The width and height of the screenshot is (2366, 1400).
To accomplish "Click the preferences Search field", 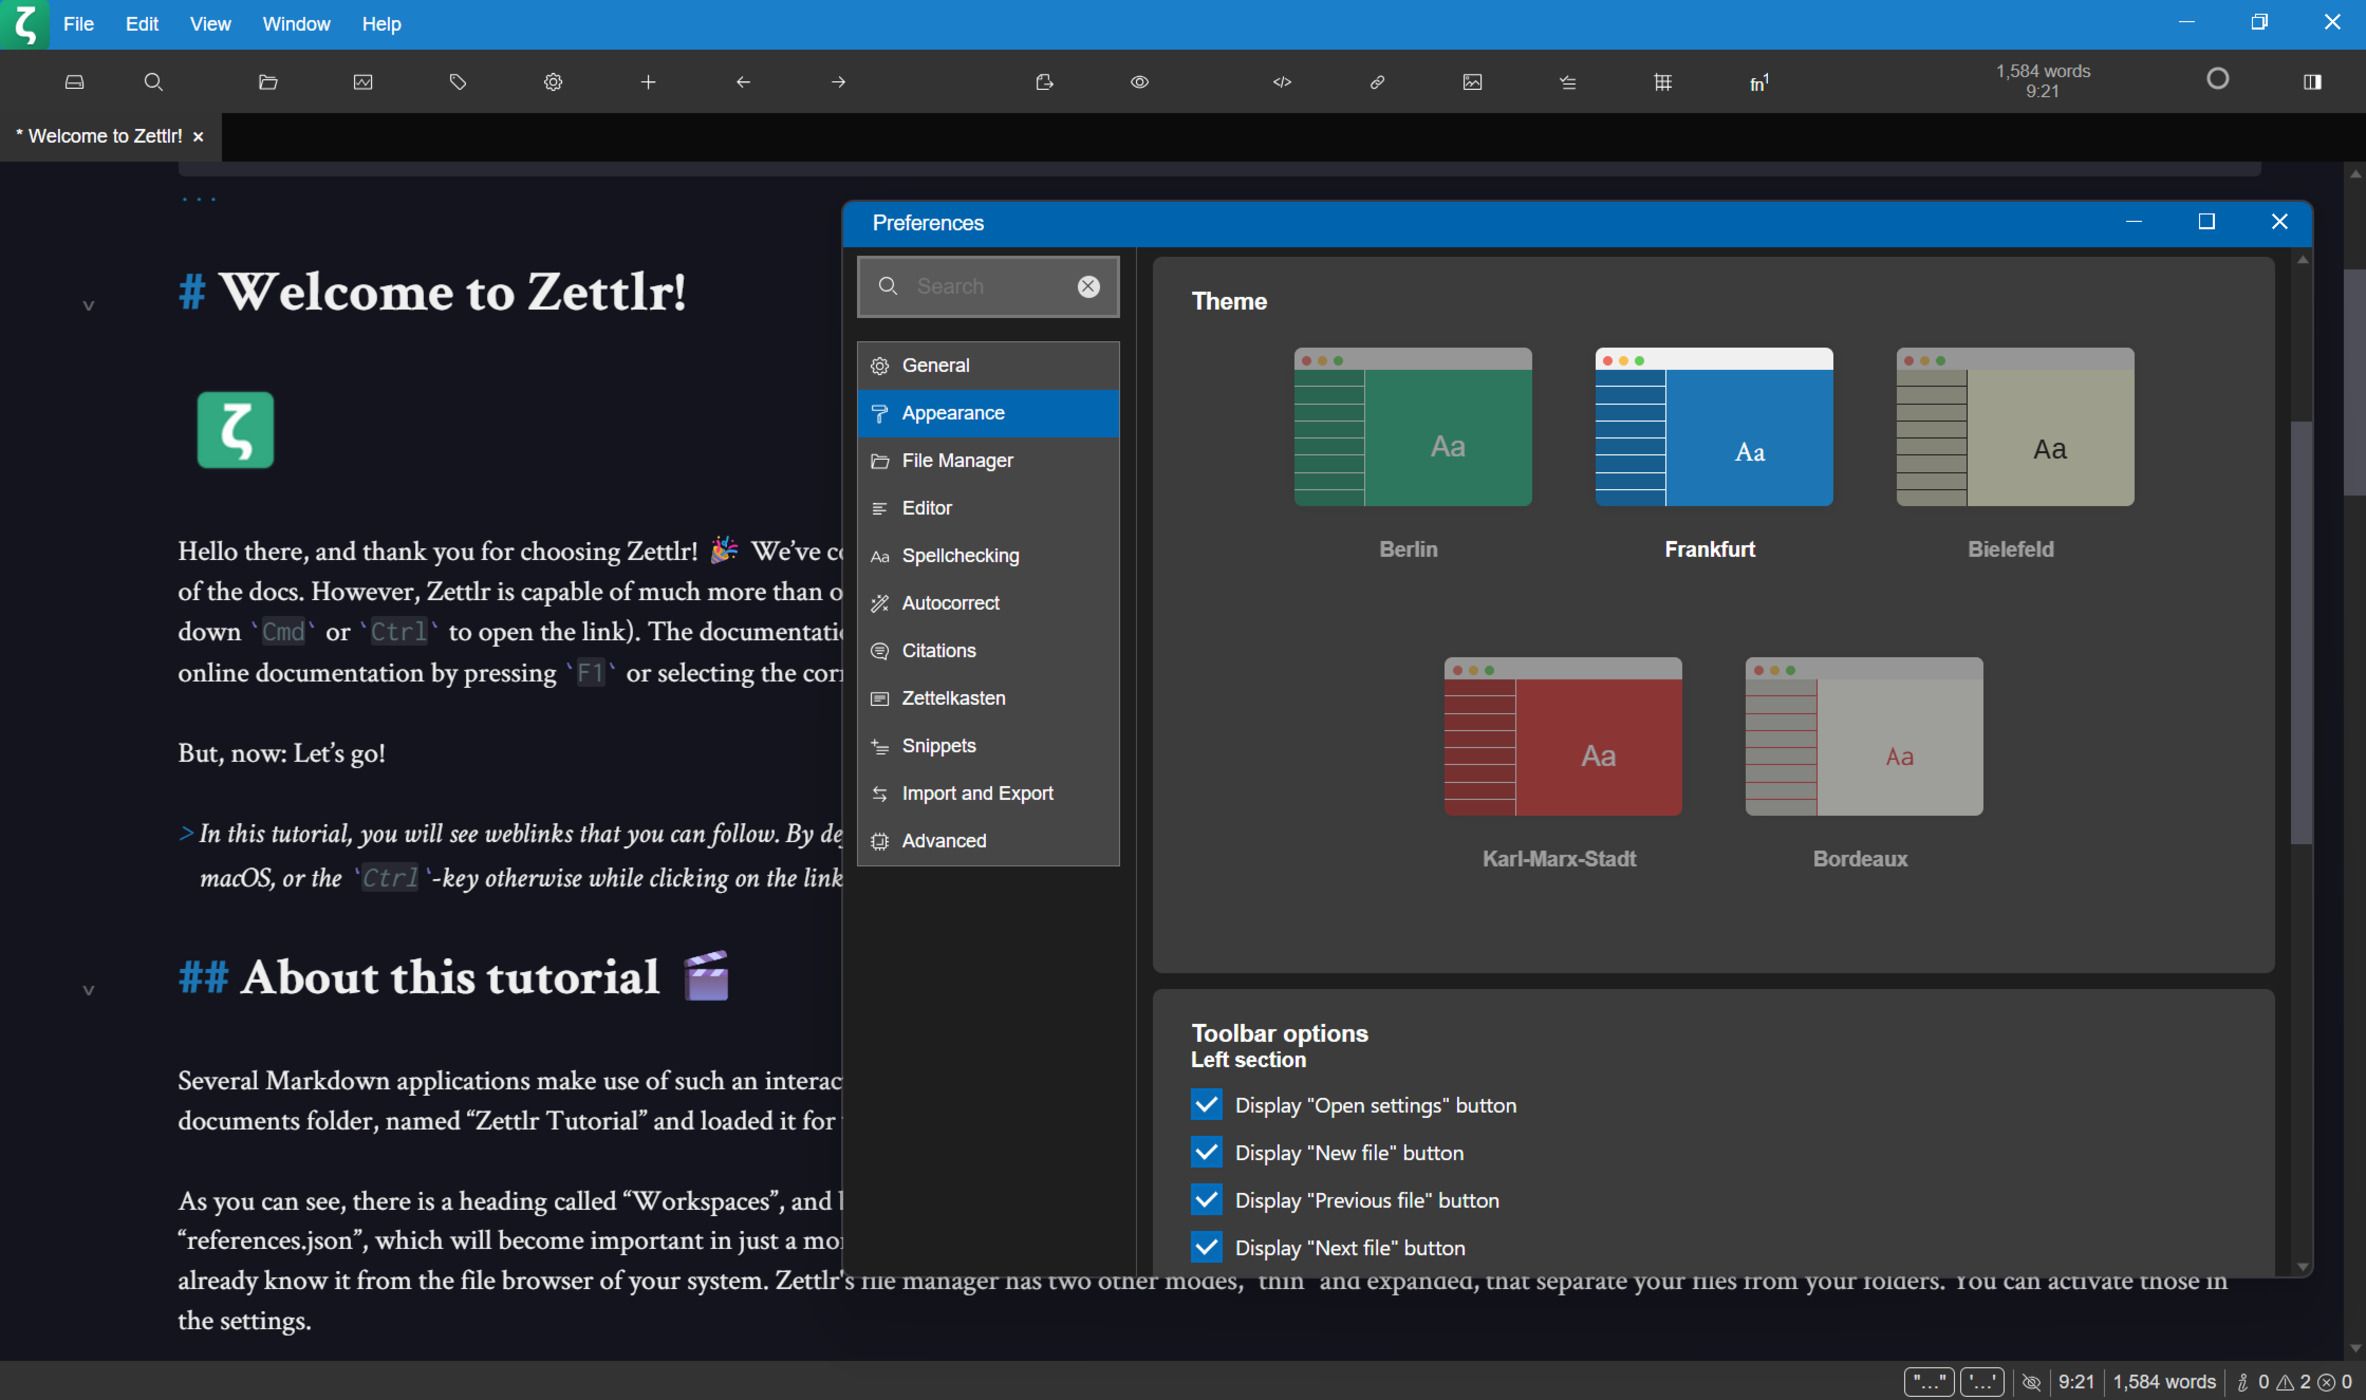I will tap(987, 287).
